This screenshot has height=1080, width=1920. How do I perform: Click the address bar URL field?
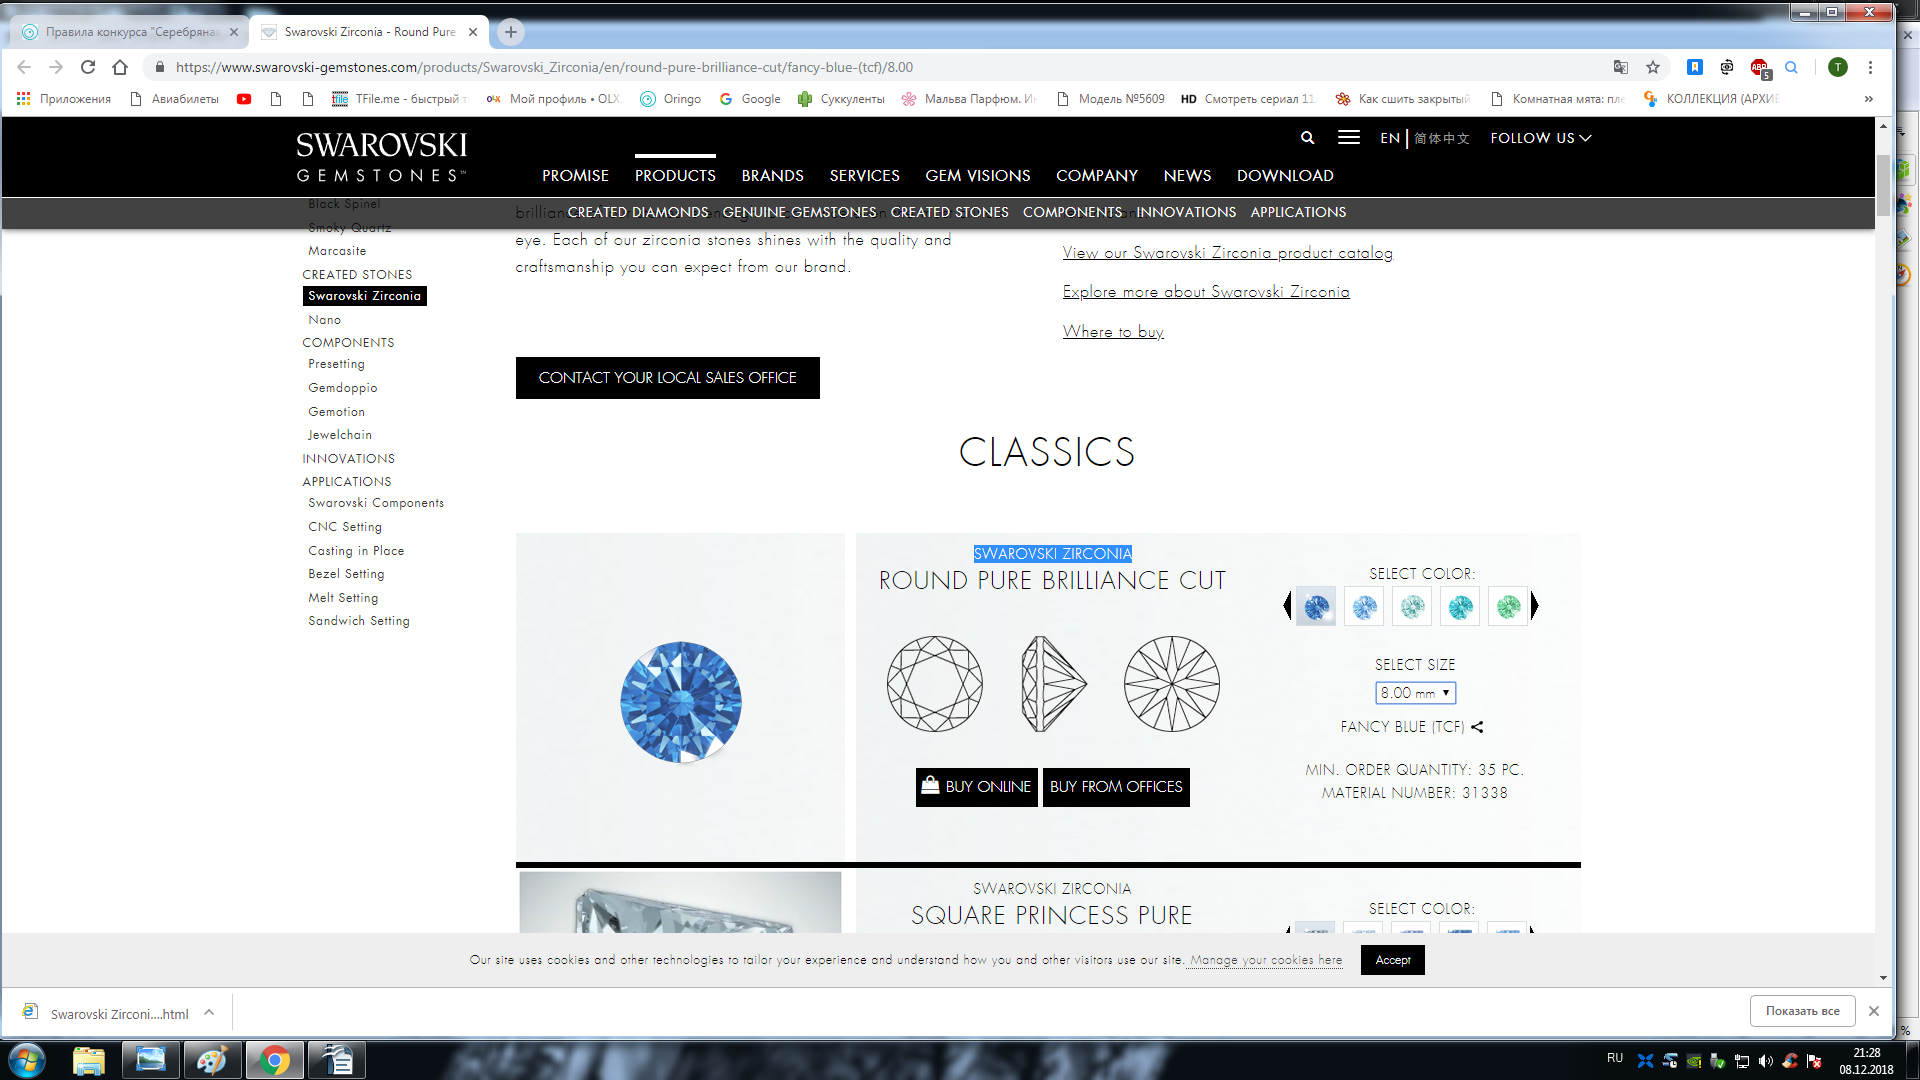tap(880, 67)
